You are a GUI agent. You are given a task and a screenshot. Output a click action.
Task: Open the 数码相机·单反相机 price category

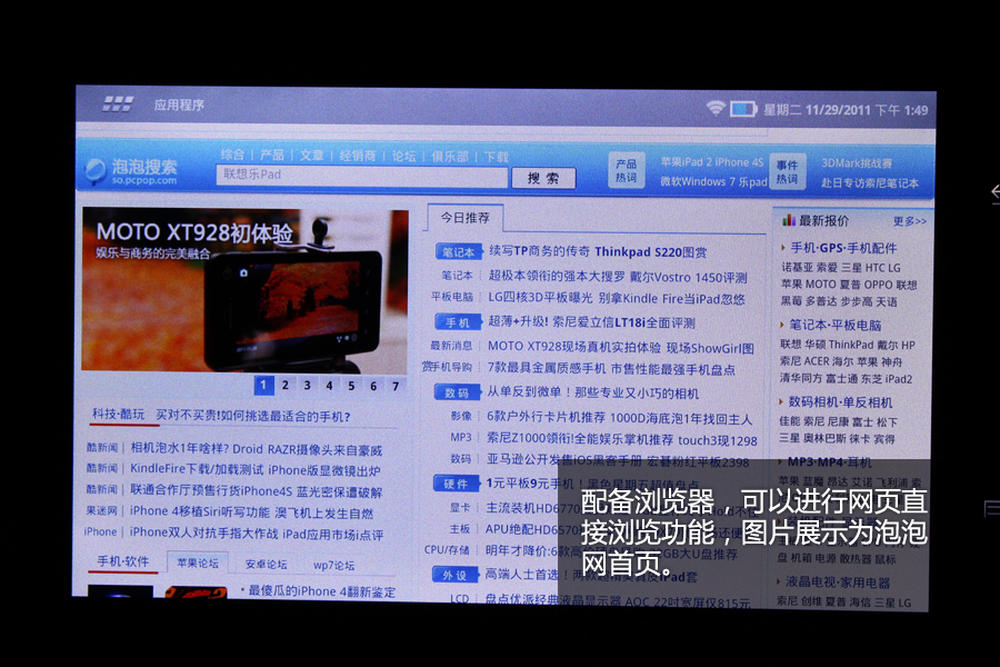(841, 402)
